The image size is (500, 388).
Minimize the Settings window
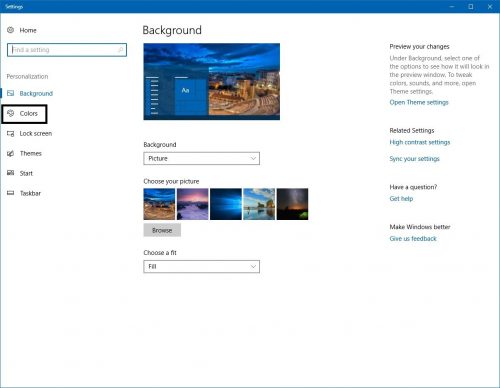[x=452, y=7]
